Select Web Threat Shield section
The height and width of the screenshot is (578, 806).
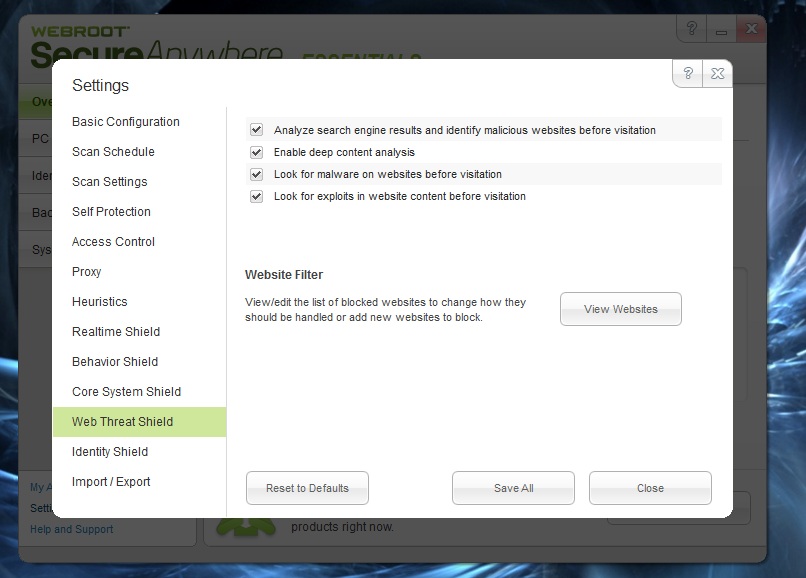(x=139, y=422)
